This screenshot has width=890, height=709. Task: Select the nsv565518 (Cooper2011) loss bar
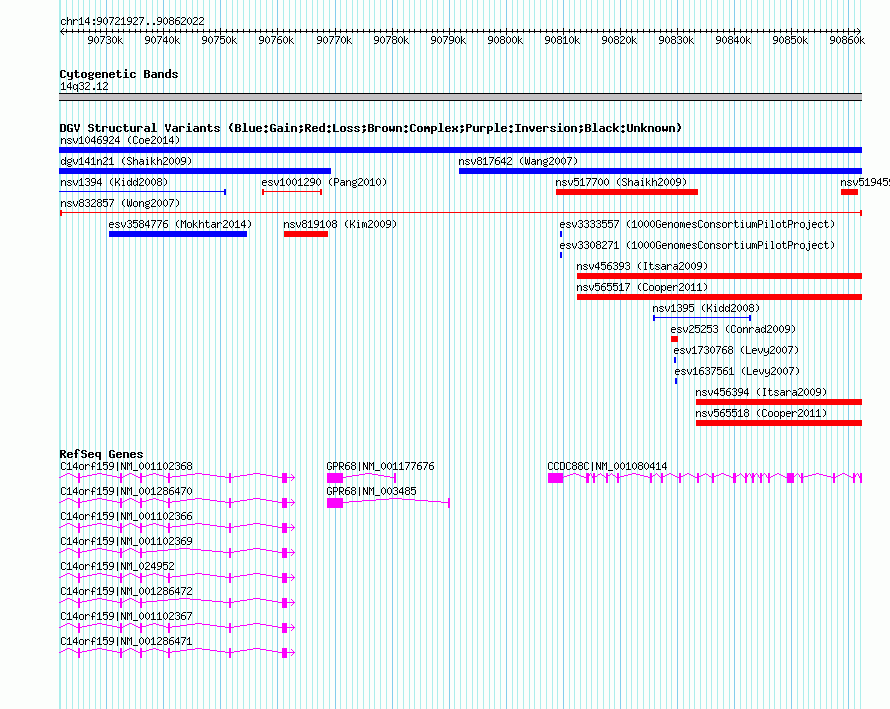click(x=779, y=423)
